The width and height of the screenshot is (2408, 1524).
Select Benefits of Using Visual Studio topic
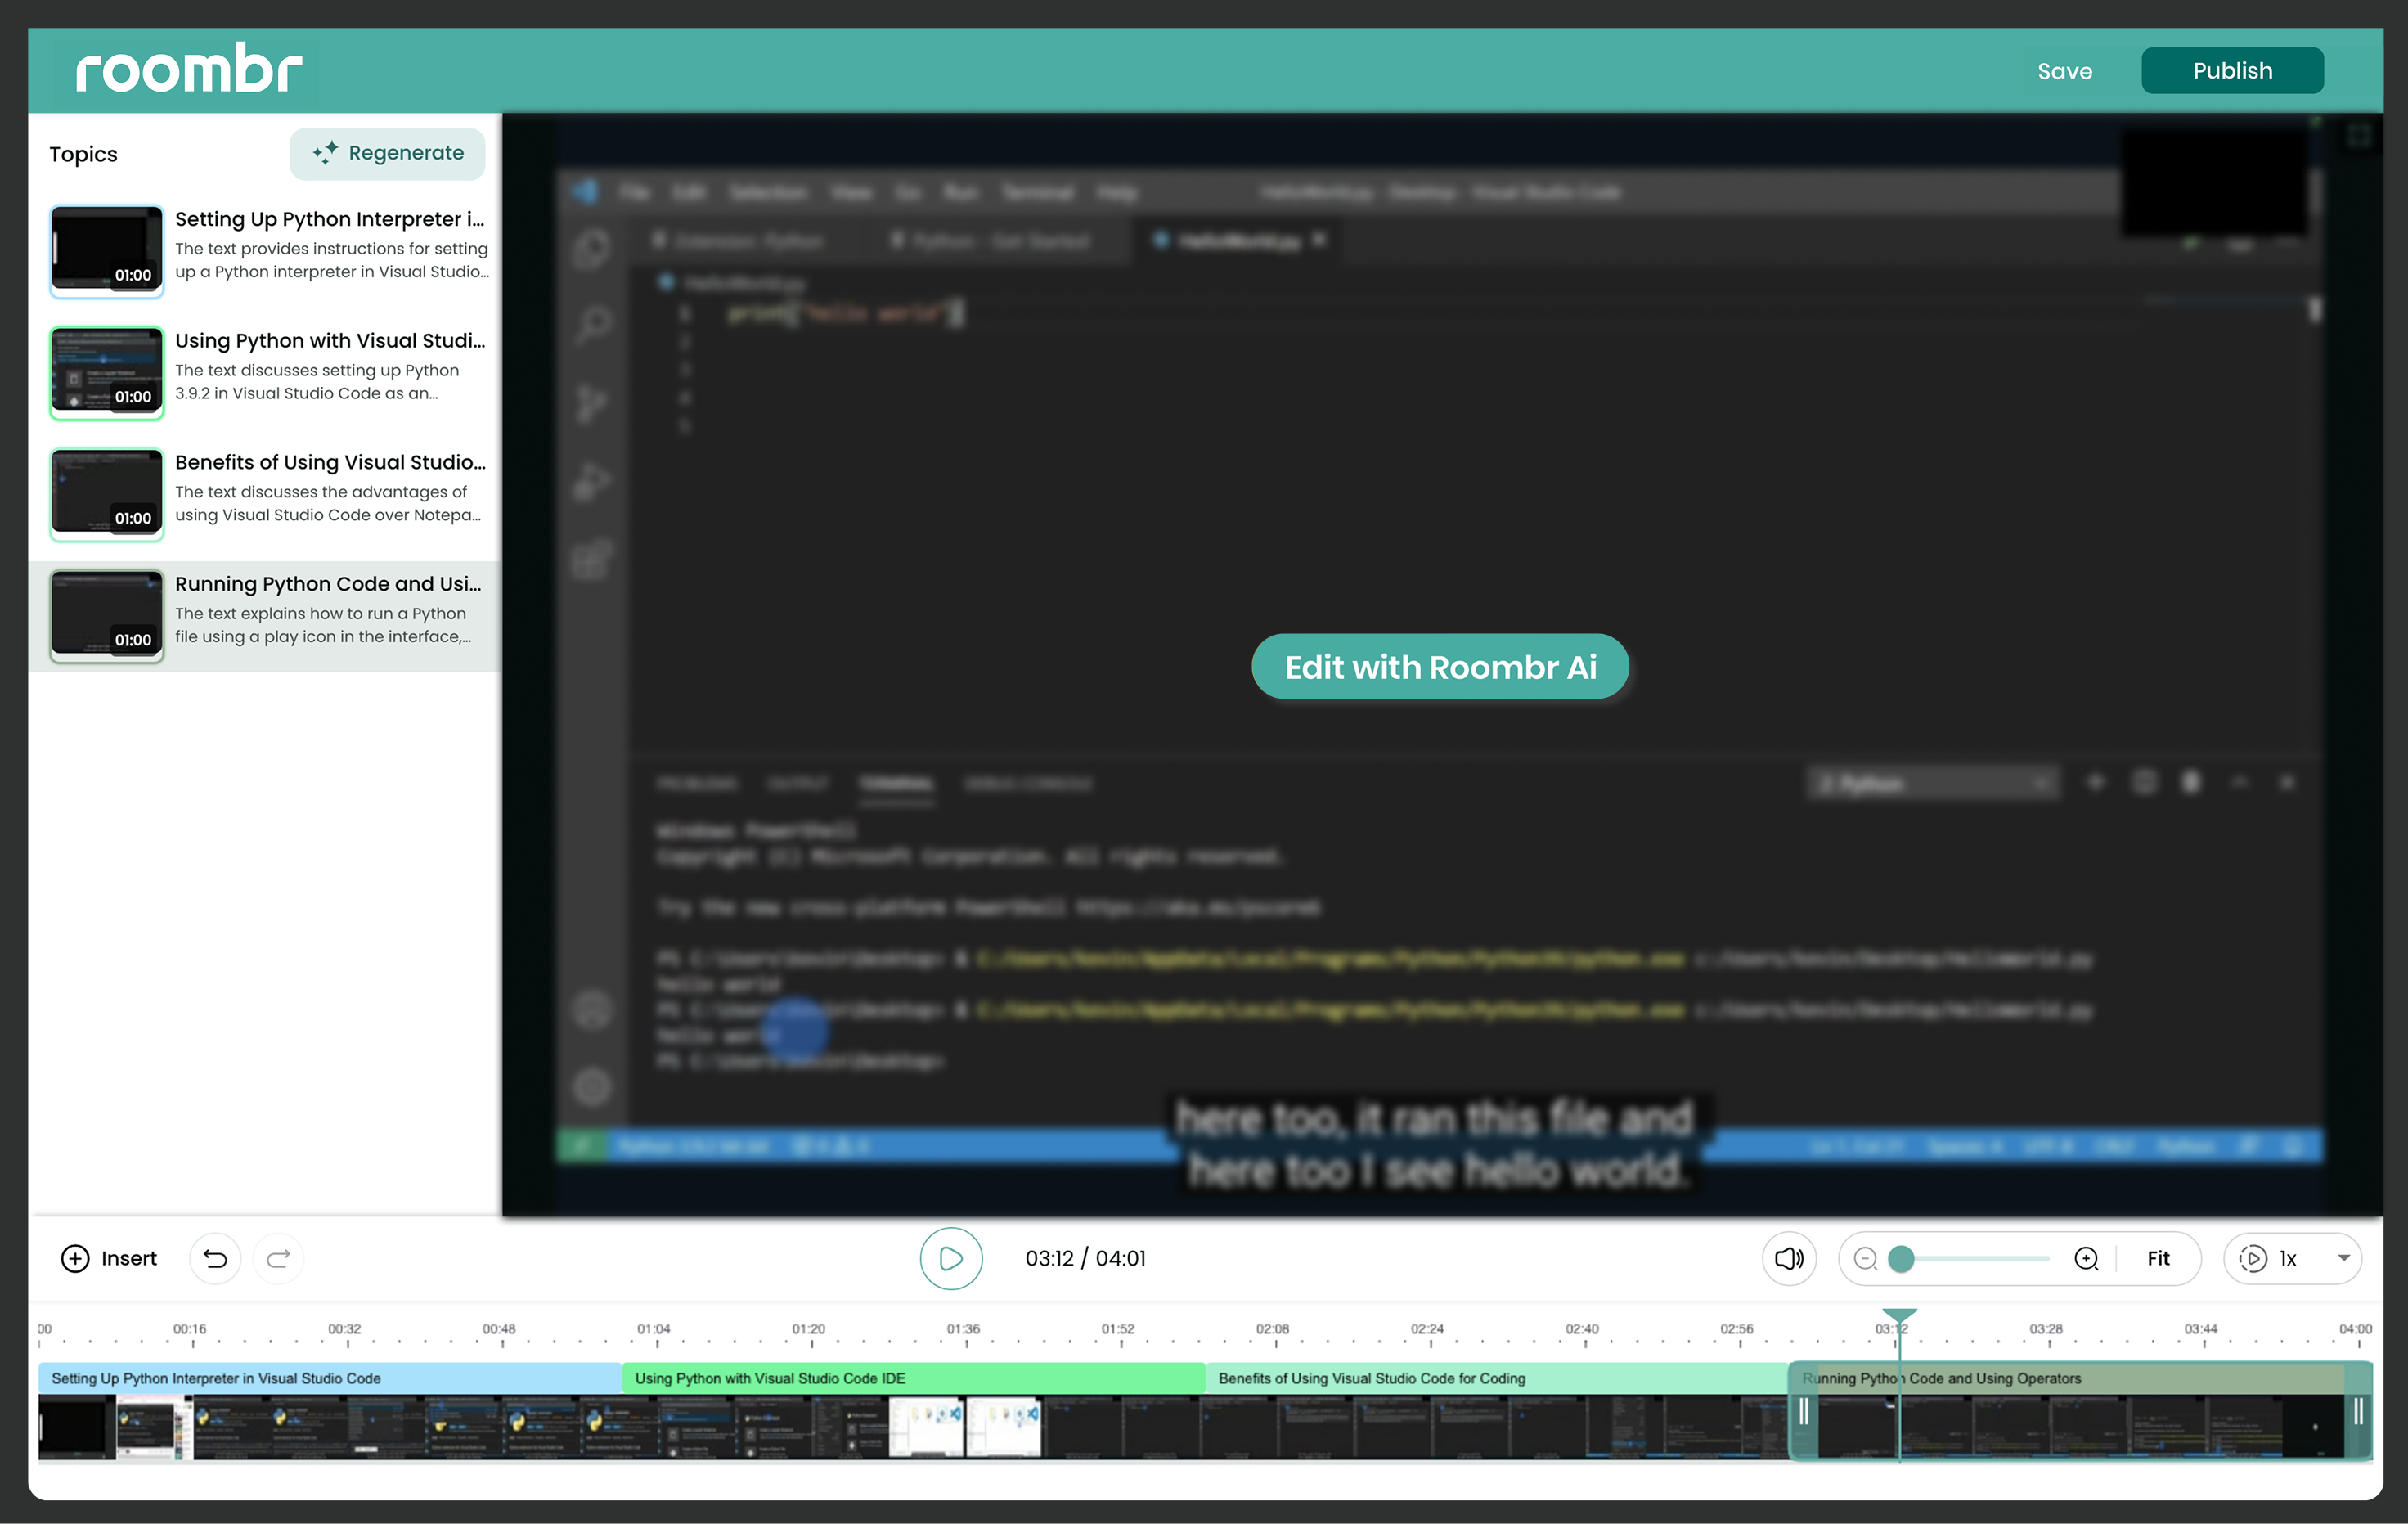(x=329, y=462)
